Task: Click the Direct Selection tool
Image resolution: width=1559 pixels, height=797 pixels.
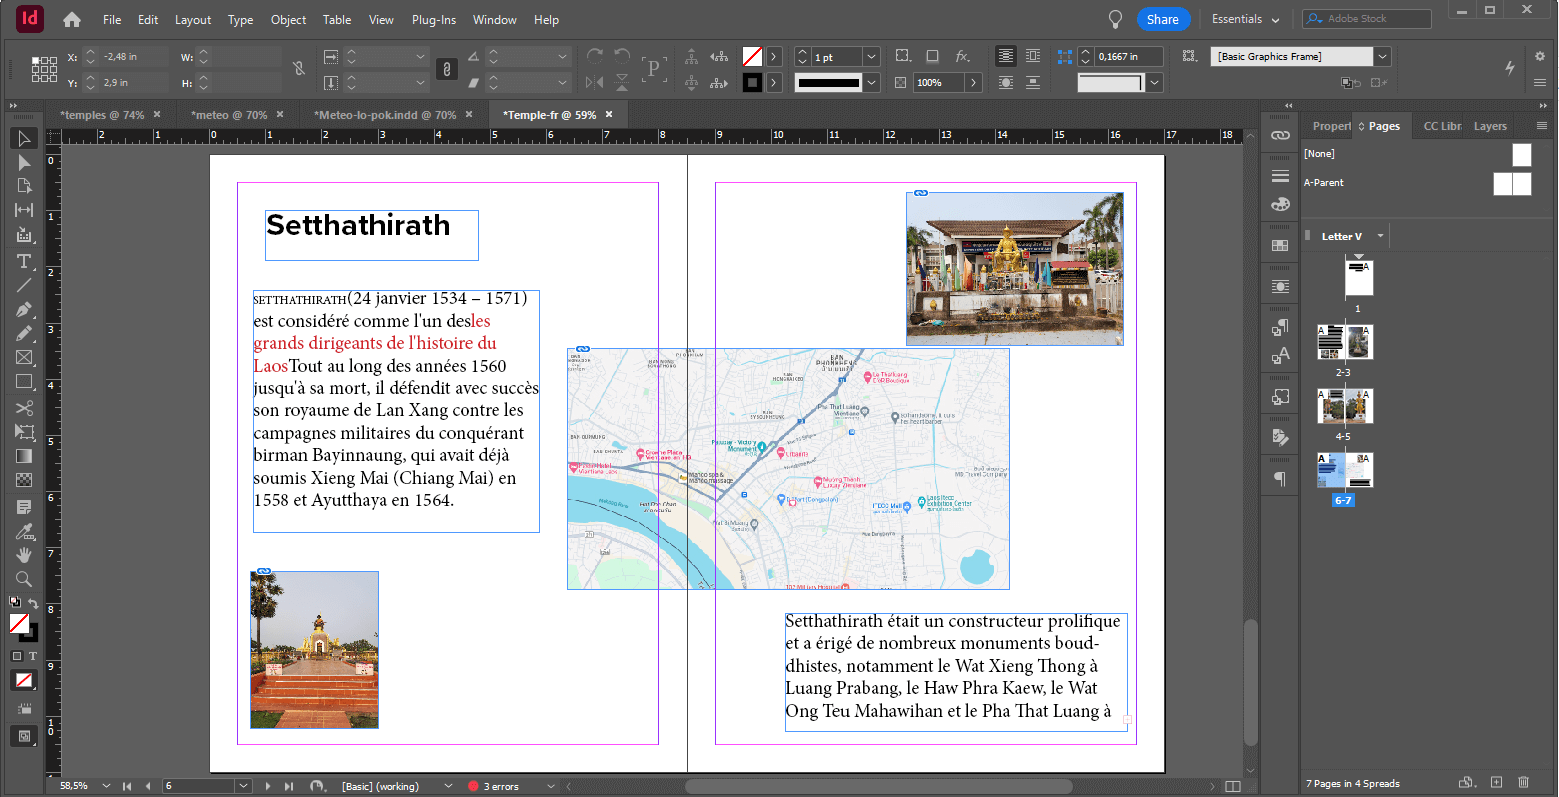Action: point(24,163)
